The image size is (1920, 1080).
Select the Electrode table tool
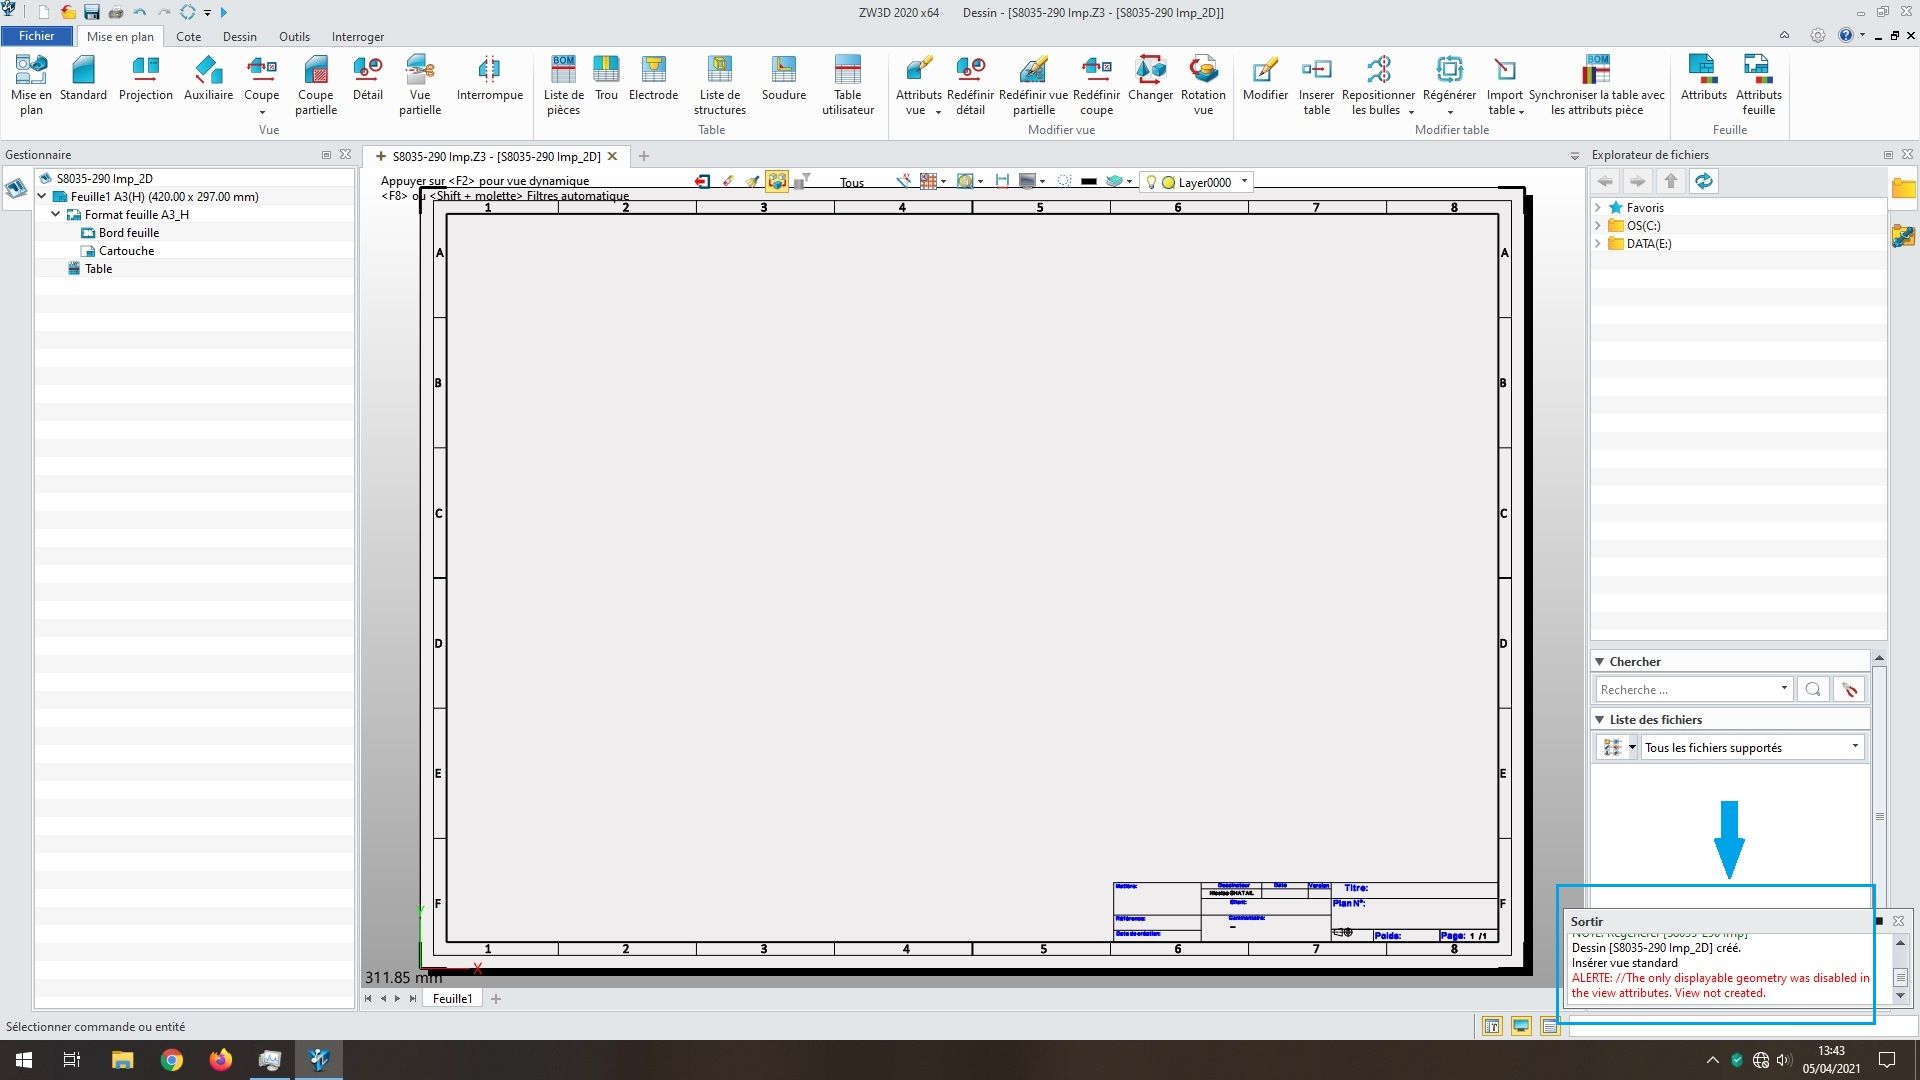pyautogui.click(x=654, y=78)
